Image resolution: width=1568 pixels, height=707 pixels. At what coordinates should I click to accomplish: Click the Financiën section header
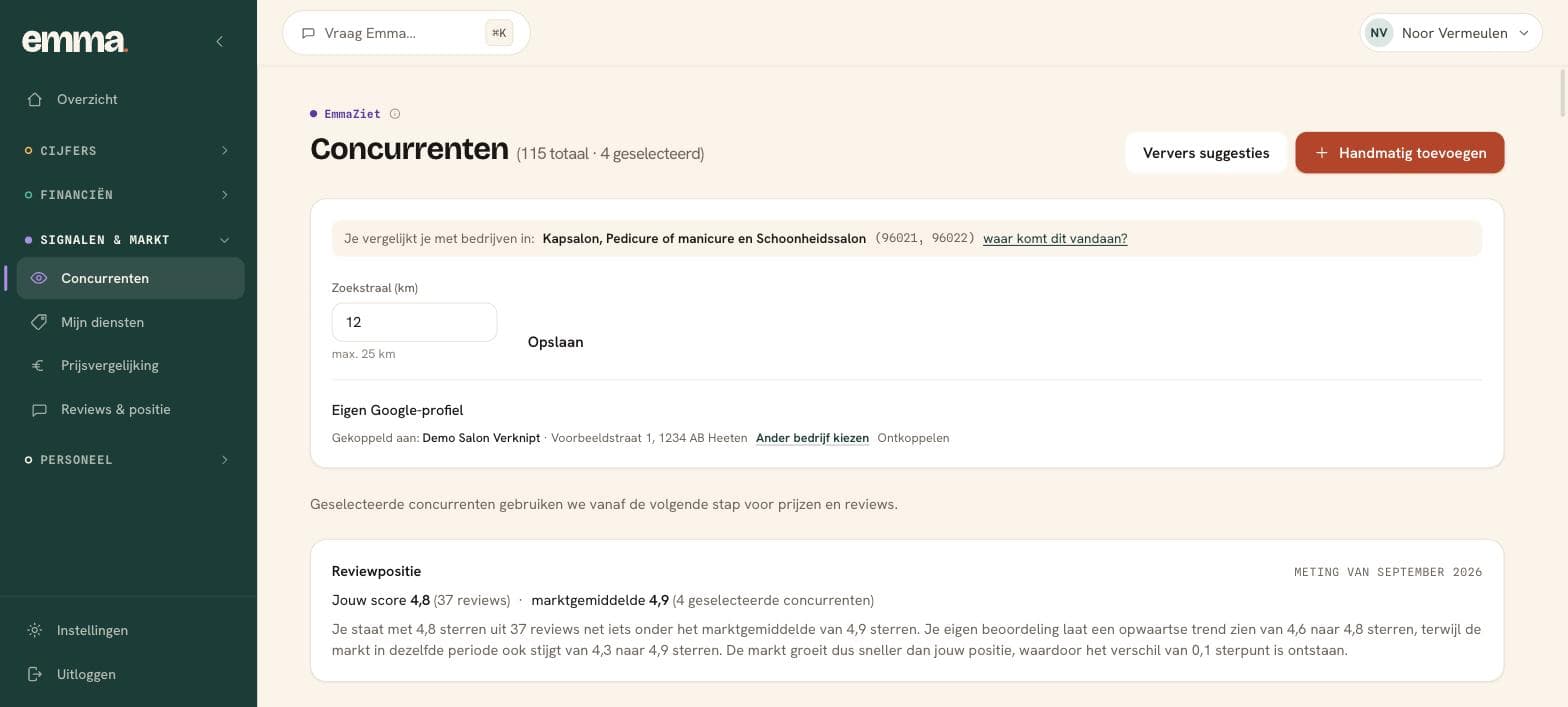[x=129, y=195]
